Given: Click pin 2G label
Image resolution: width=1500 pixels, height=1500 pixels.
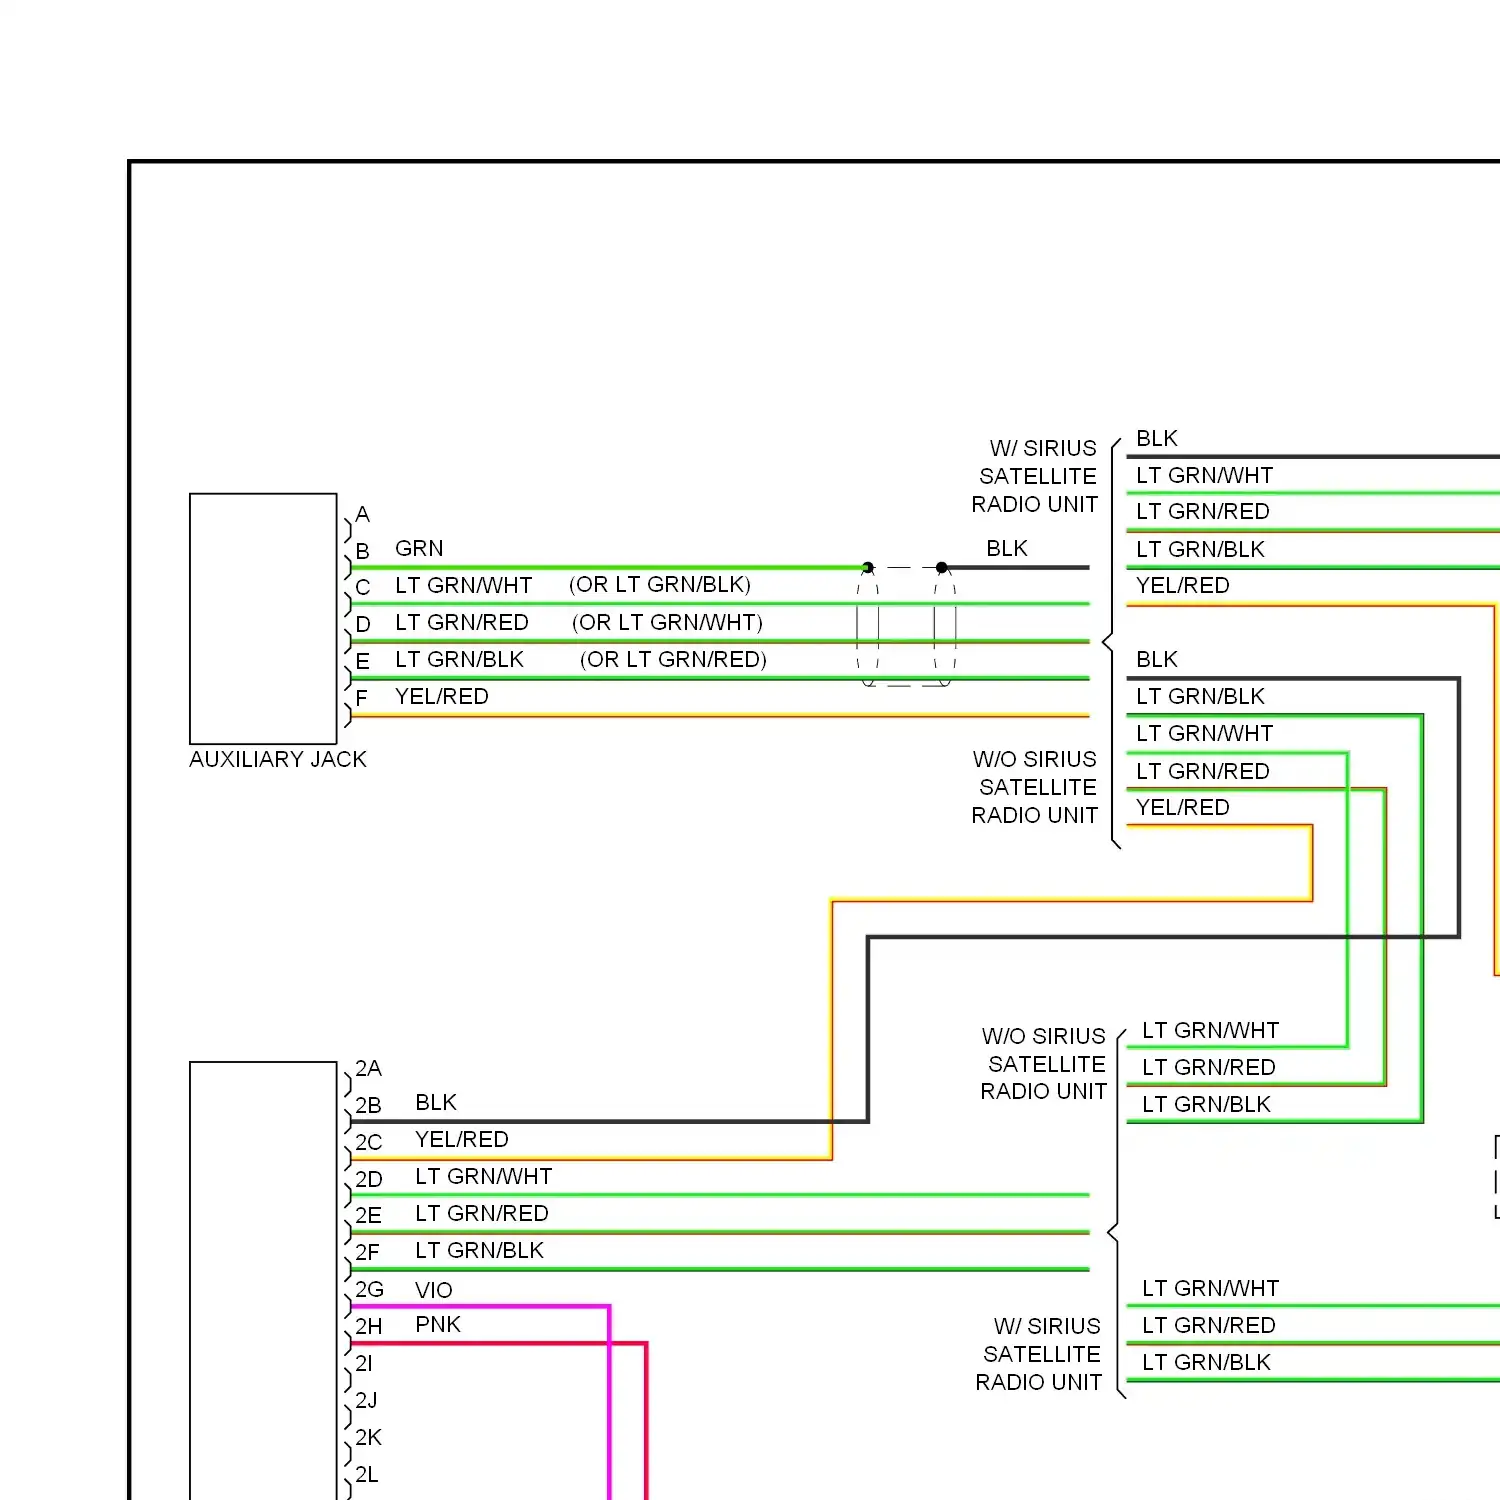Looking at the screenshot, I should (x=369, y=1290).
